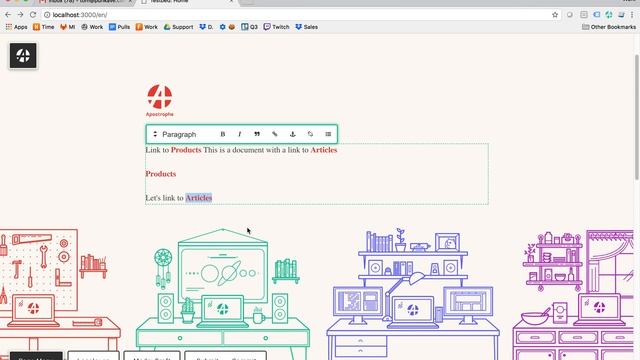
Task: Open the Apps bookmark shortcut
Action: click(x=16, y=27)
